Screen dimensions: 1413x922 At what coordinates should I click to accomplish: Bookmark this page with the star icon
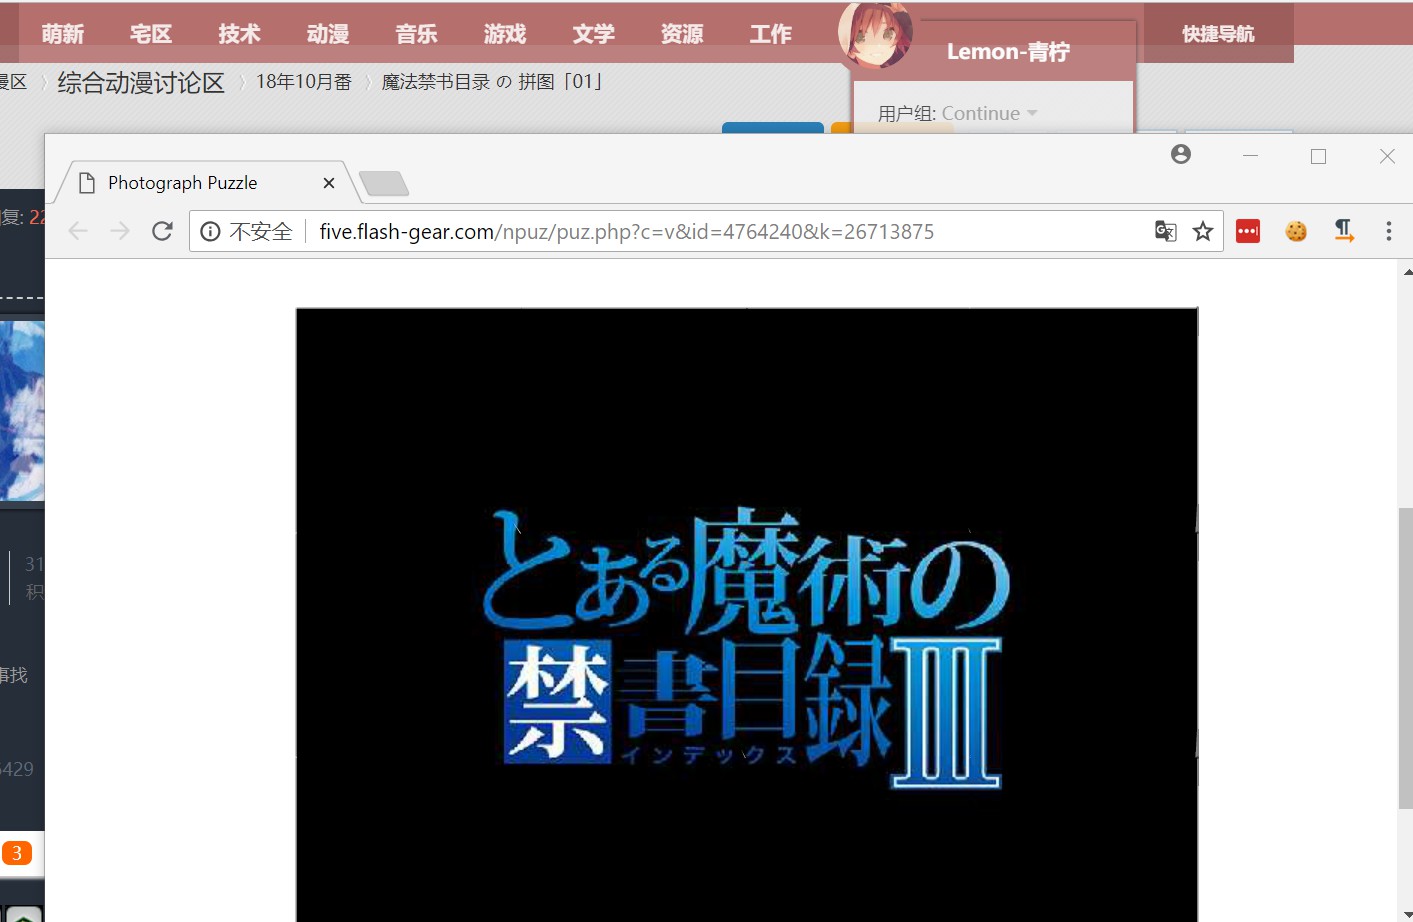tap(1203, 232)
